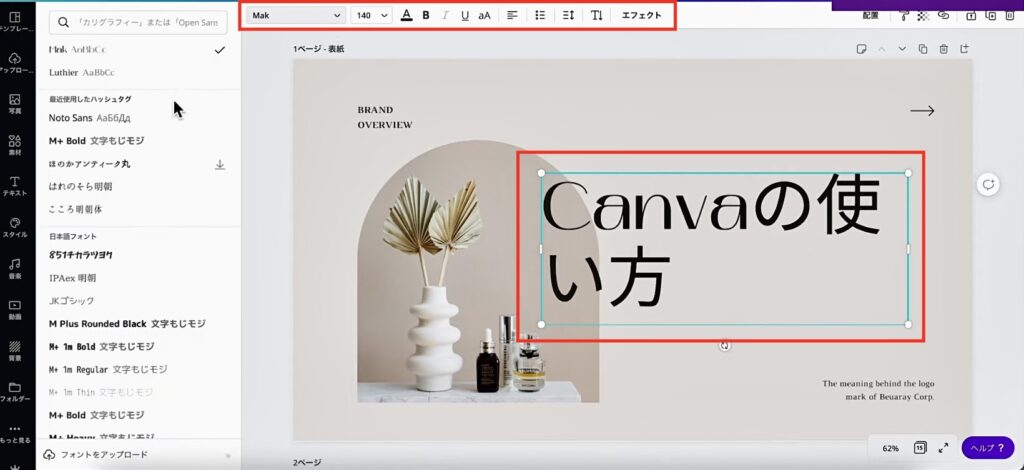Delete page 1 with the trash icon
The width and height of the screenshot is (1024, 470).
pyautogui.click(x=944, y=49)
